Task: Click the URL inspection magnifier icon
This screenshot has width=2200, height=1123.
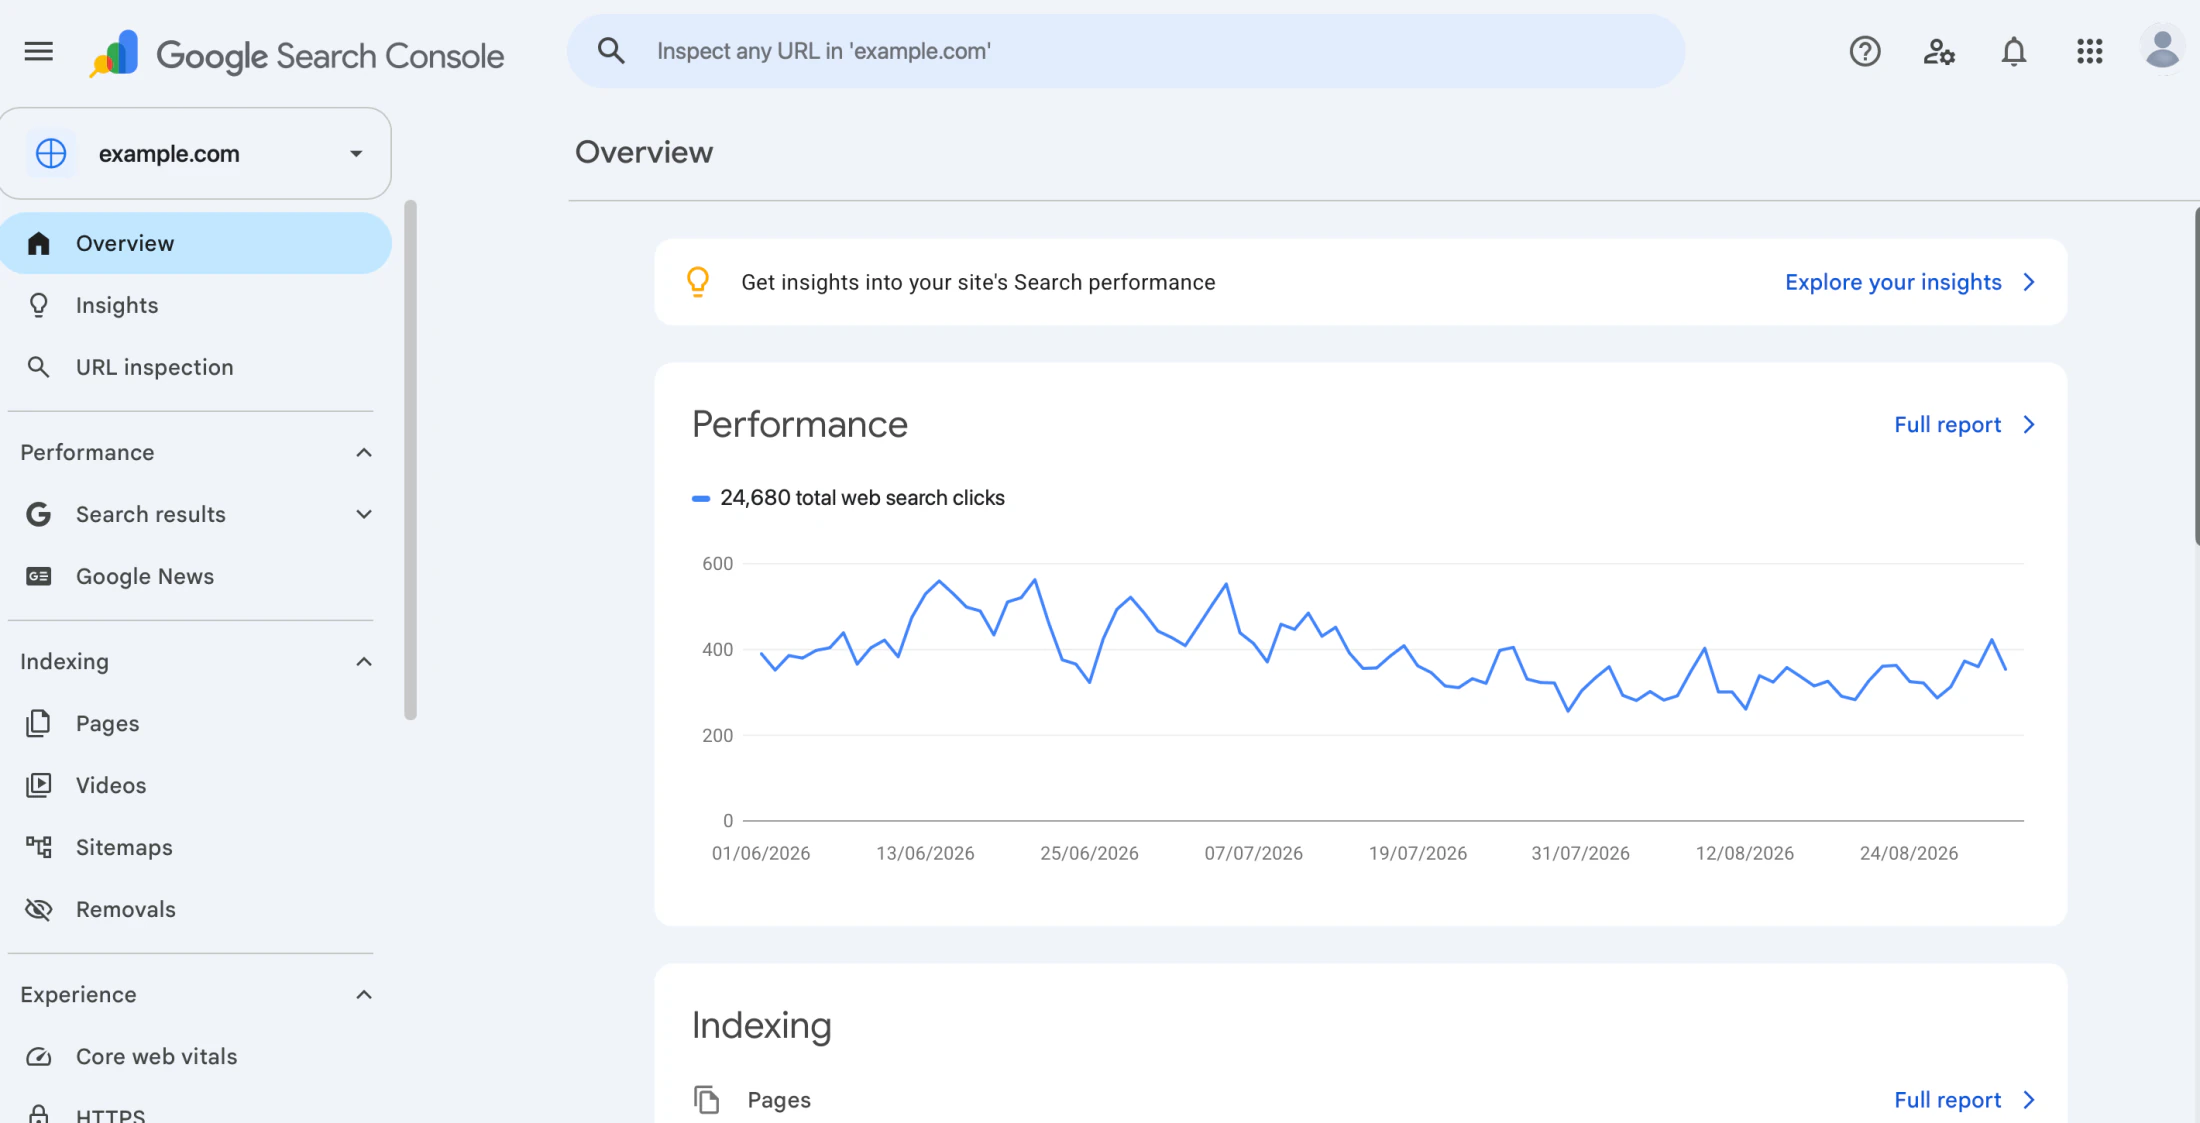Action: 39,367
